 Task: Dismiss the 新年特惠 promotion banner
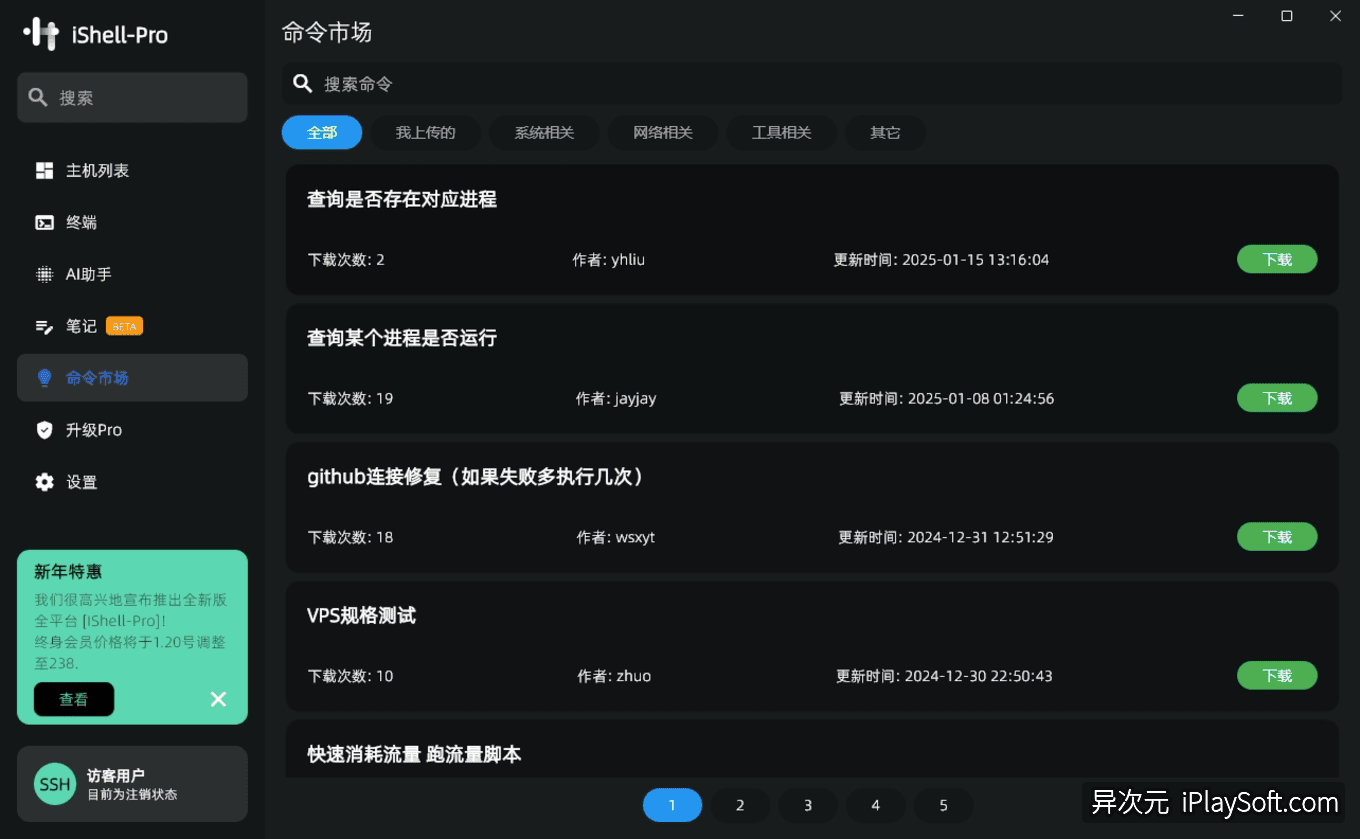(x=218, y=699)
